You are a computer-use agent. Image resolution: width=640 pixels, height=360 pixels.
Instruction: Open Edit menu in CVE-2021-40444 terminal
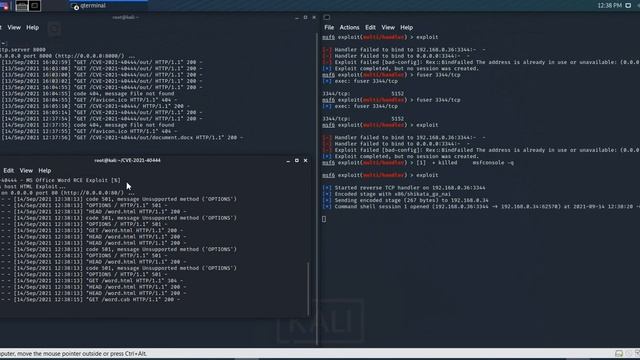coord(9,171)
